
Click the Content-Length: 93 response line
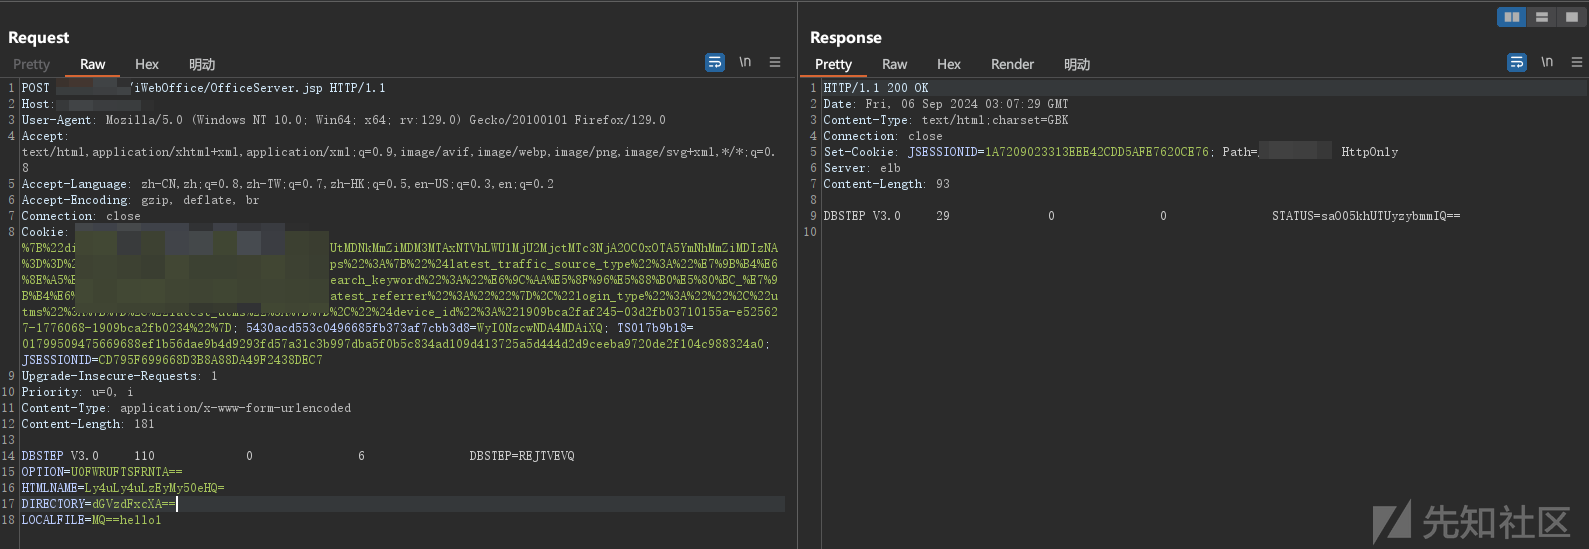[x=887, y=184]
